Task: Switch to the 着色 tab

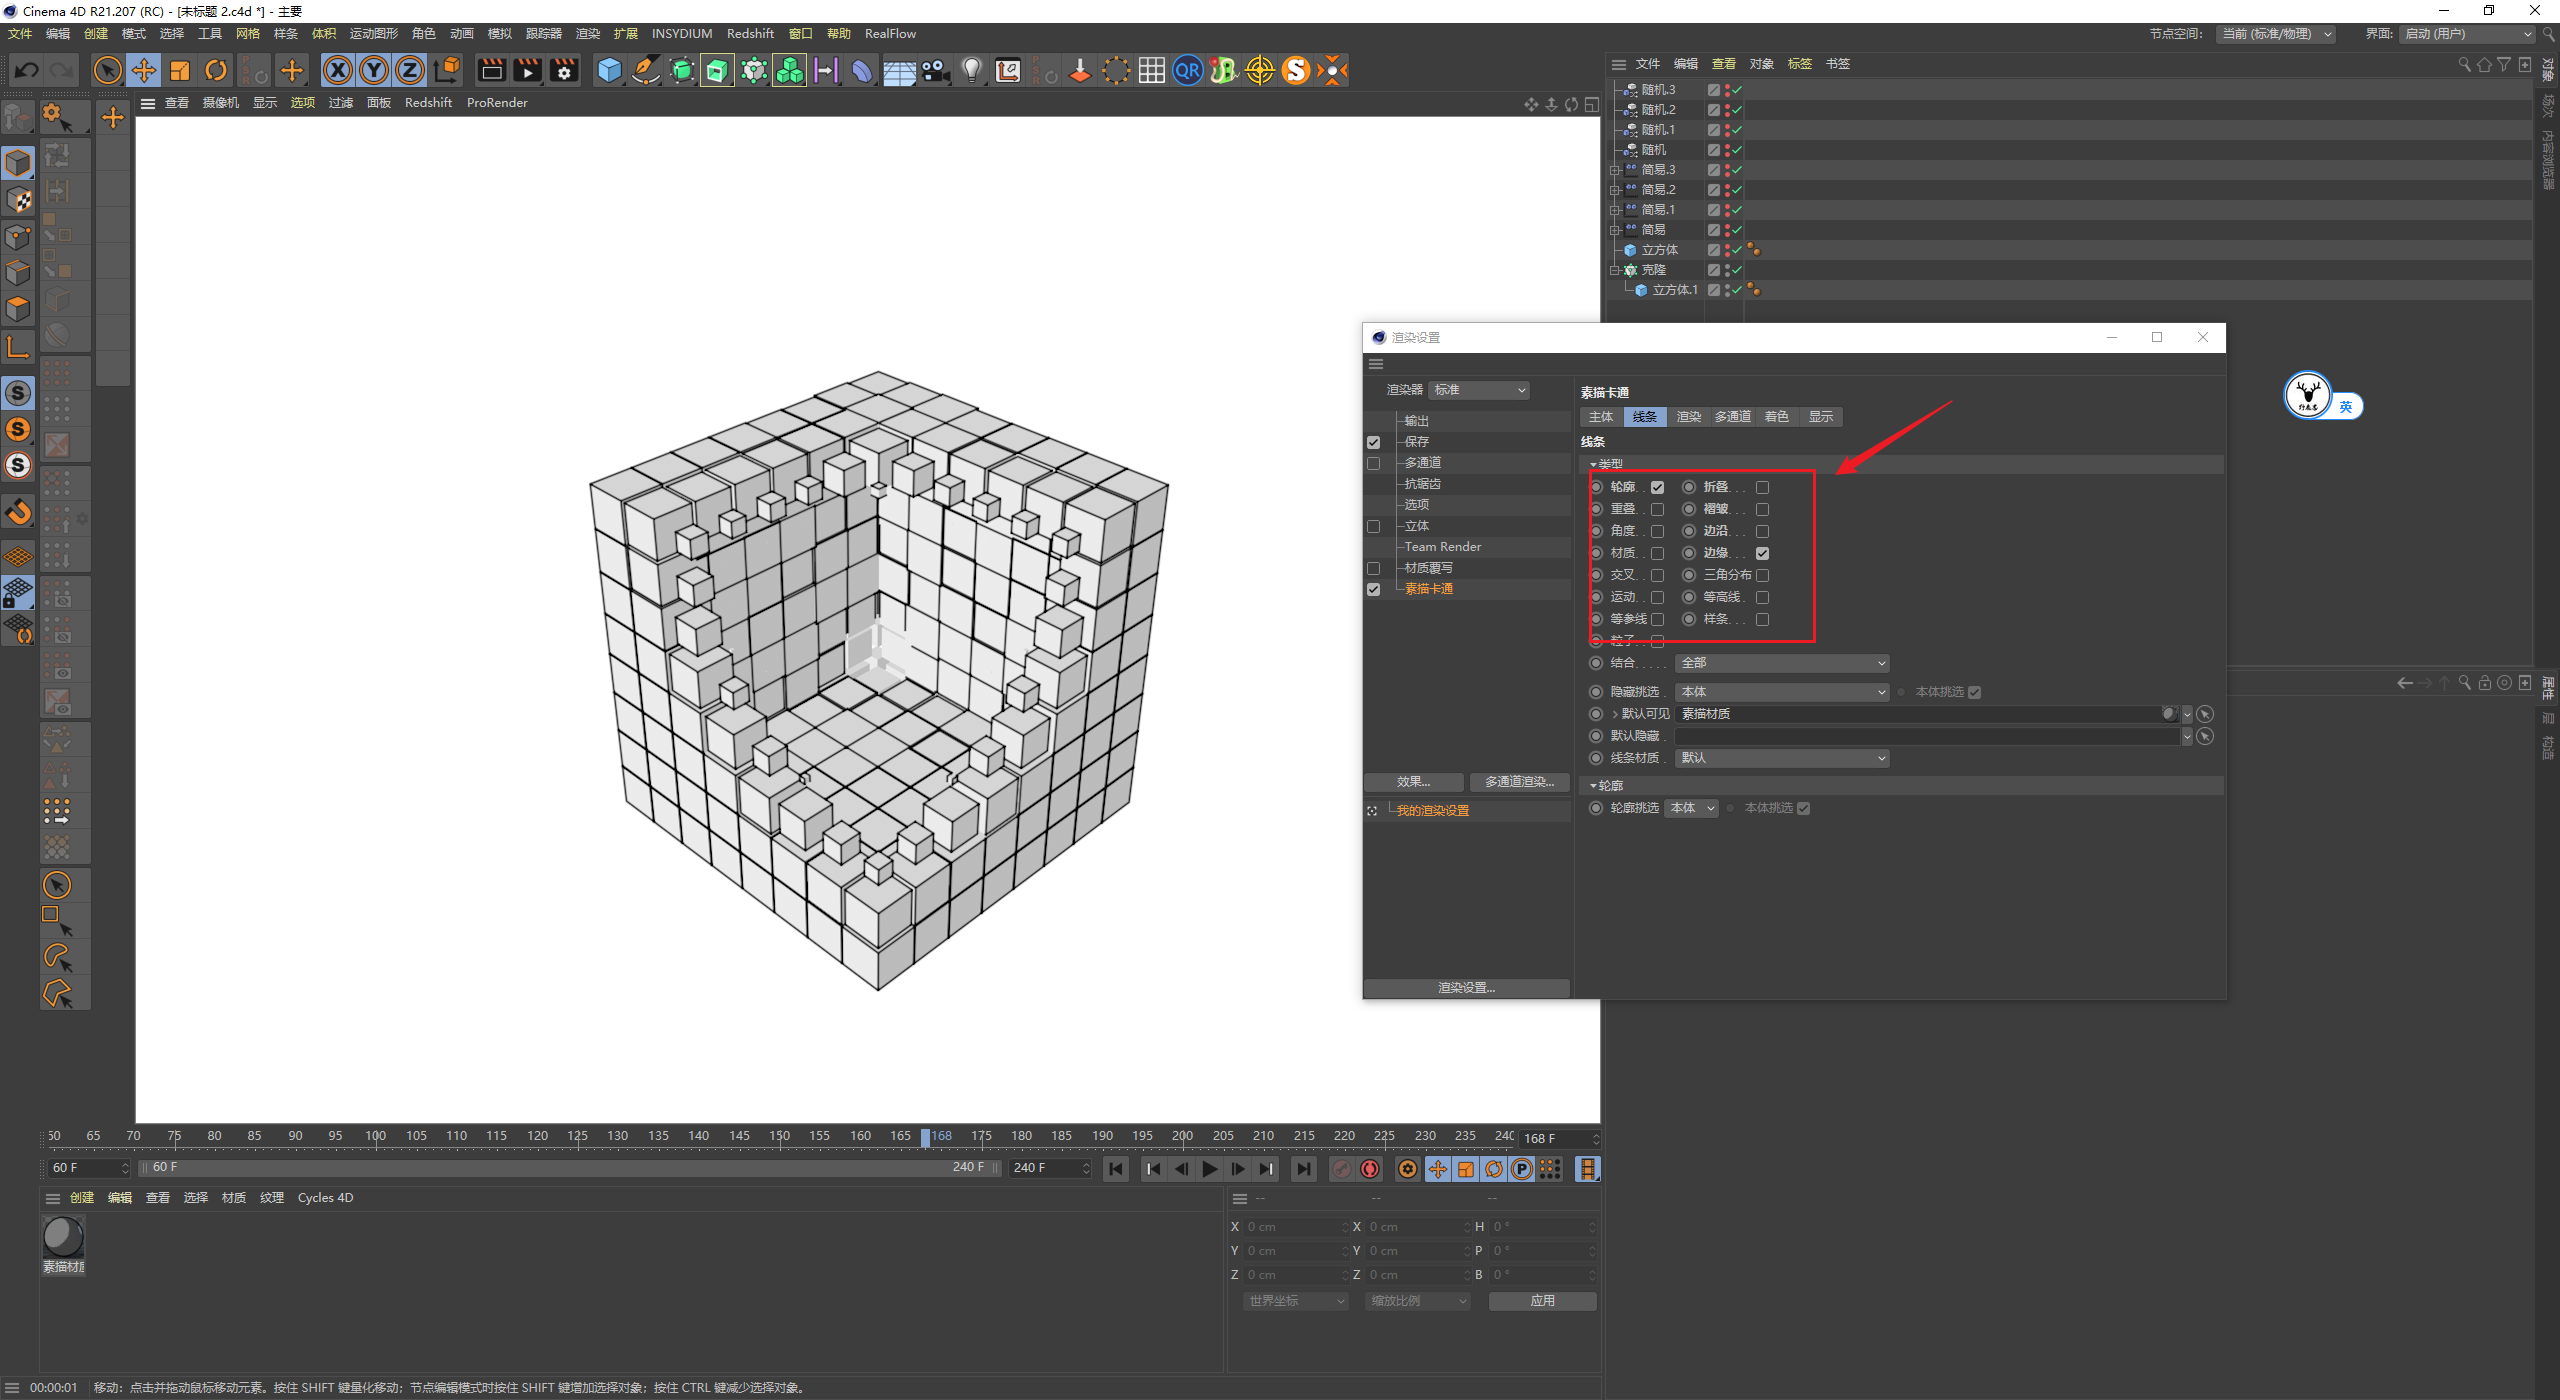Action: 1777,417
